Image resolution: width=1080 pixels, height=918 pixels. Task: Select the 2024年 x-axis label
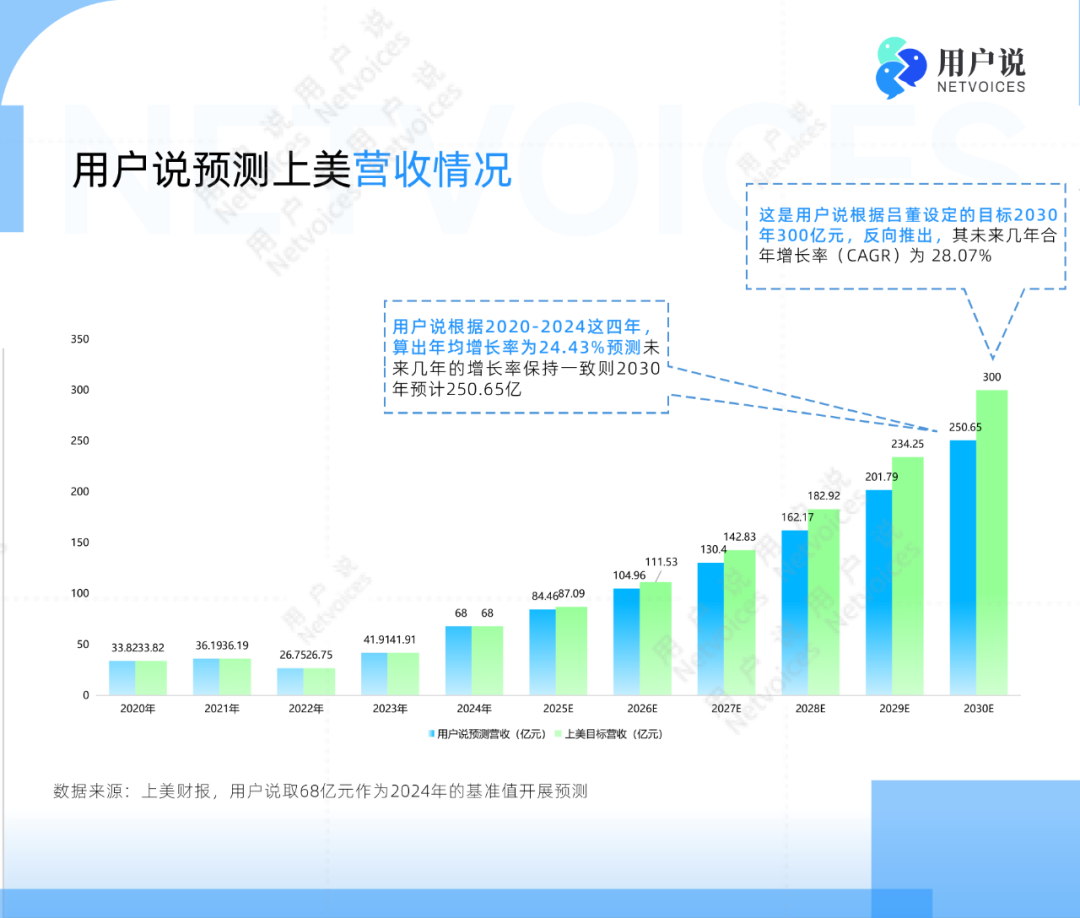click(x=474, y=709)
